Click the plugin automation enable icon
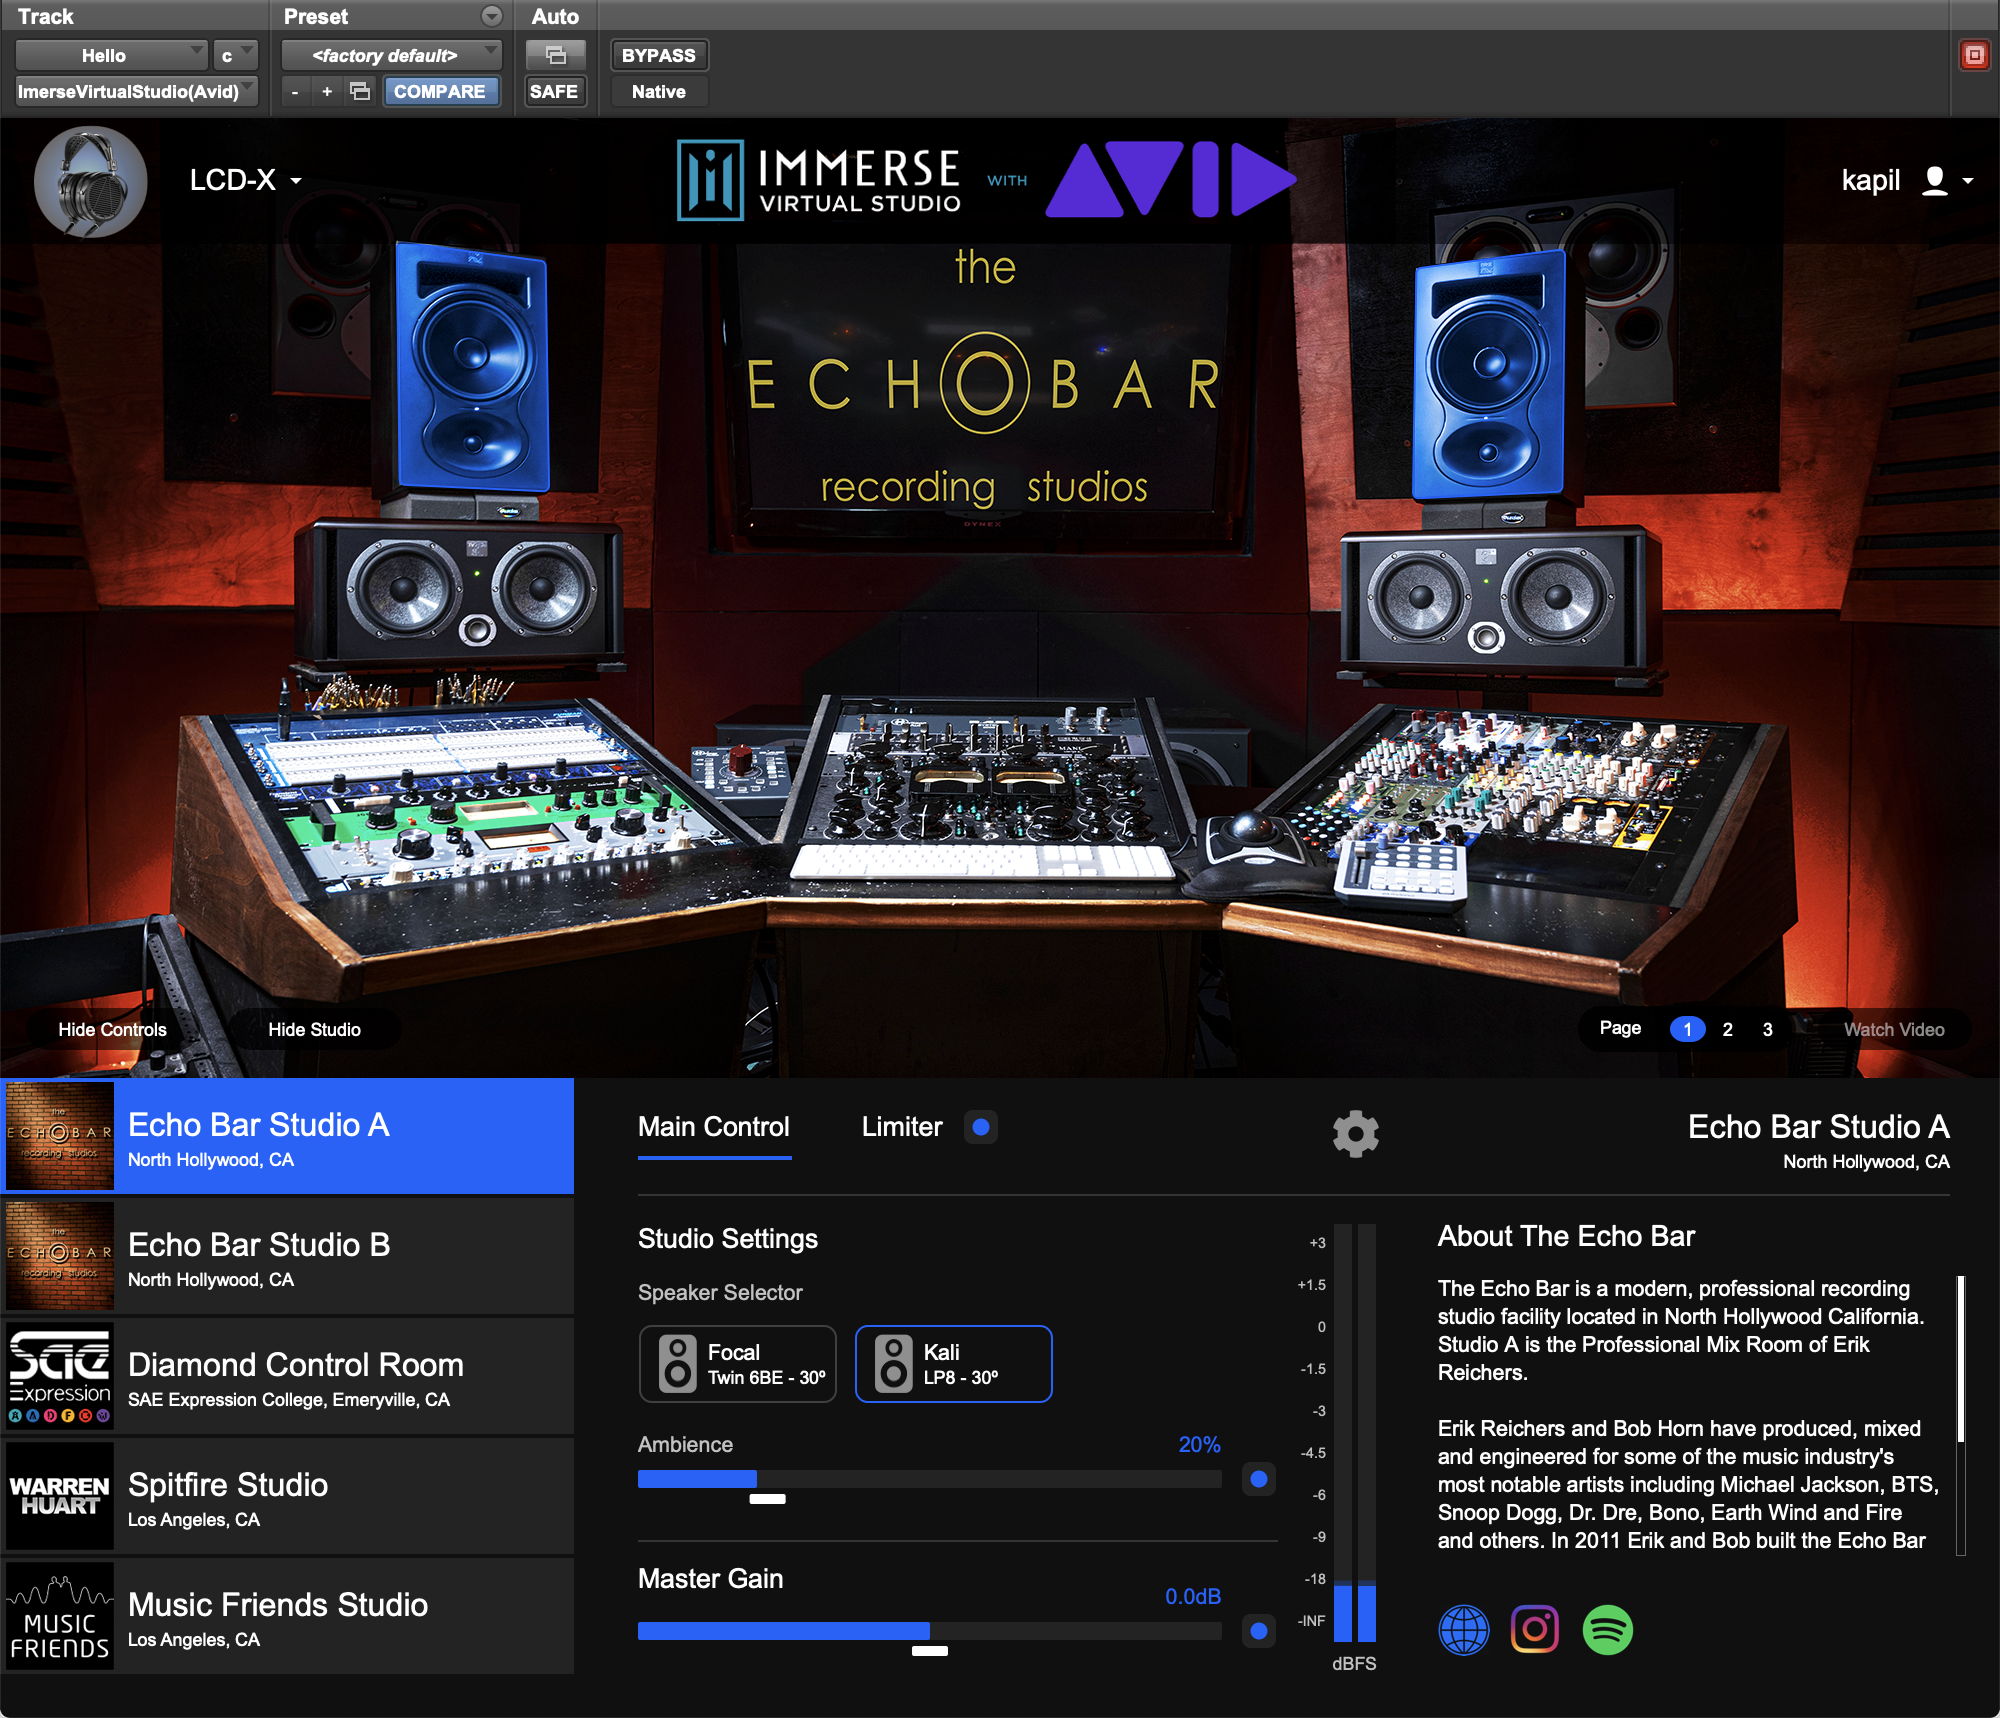The width and height of the screenshot is (2000, 1718). point(555,55)
